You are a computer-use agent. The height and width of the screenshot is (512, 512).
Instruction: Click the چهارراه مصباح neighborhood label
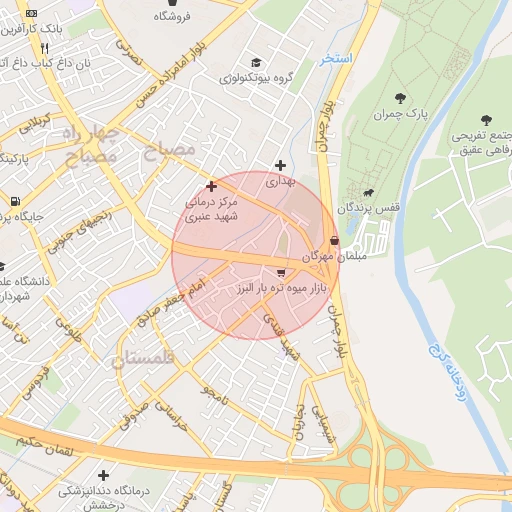point(91,145)
